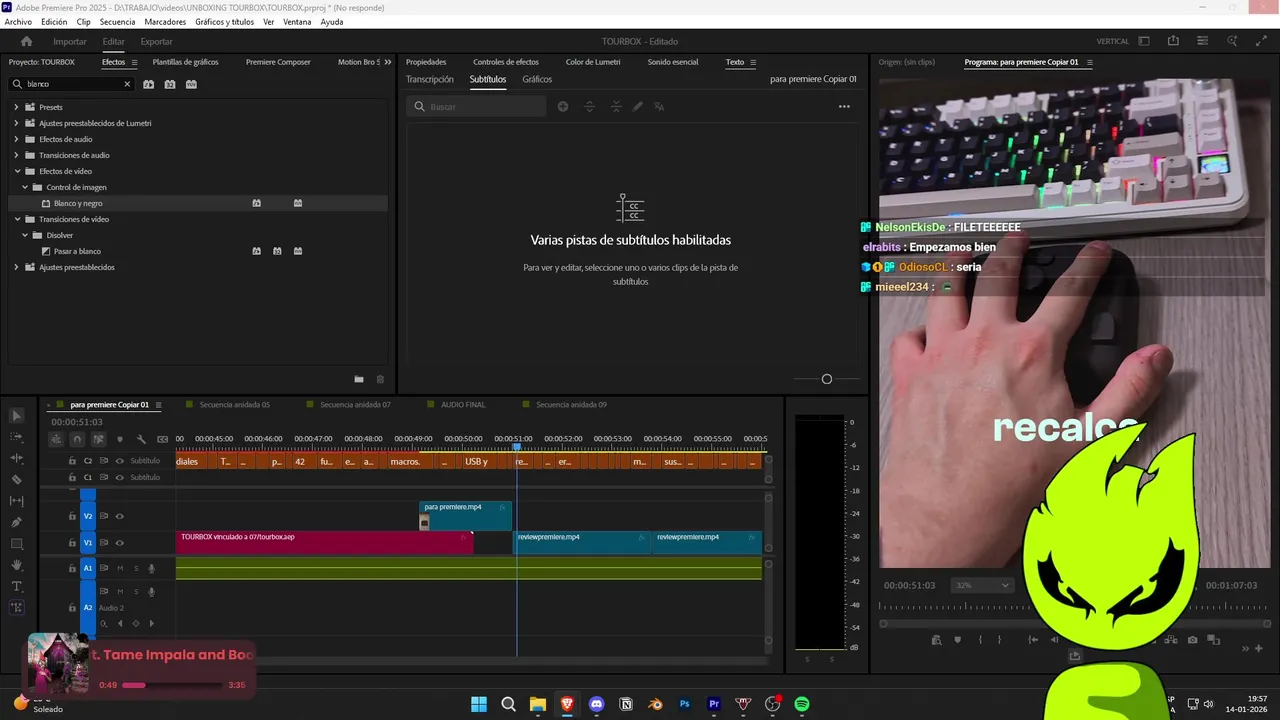Click the timeline add marker icon
This screenshot has height=720, width=1280.
pos(120,439)
